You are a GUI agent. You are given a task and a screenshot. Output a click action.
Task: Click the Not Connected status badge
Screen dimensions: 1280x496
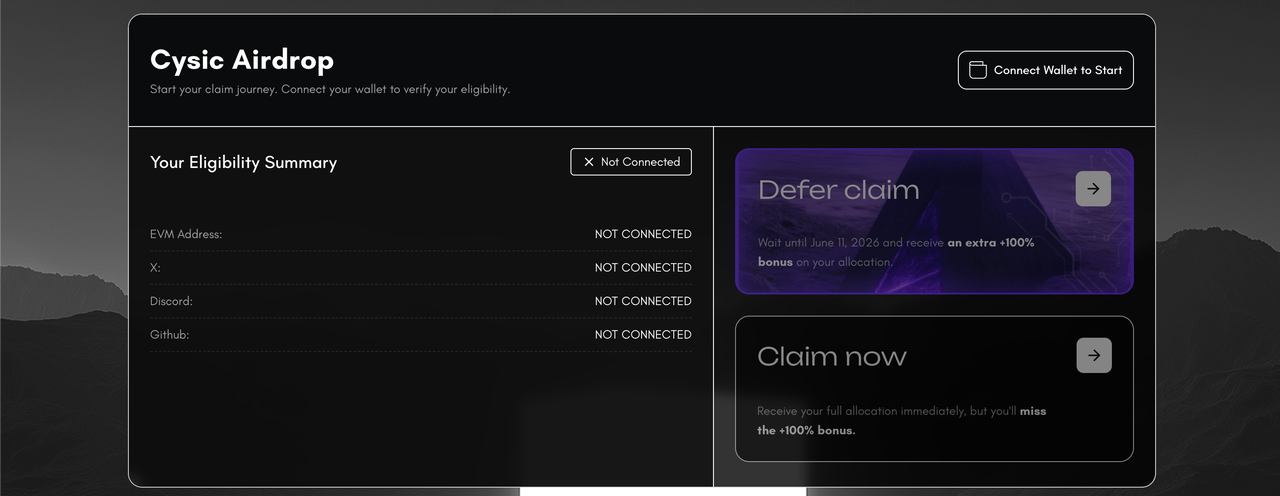631,162
